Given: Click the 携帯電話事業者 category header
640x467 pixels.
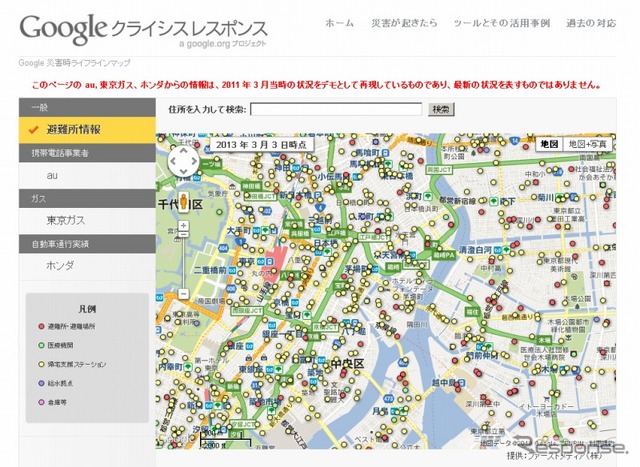Looking at the screenshot, I should pyautogui.click(x=87, y=153).
